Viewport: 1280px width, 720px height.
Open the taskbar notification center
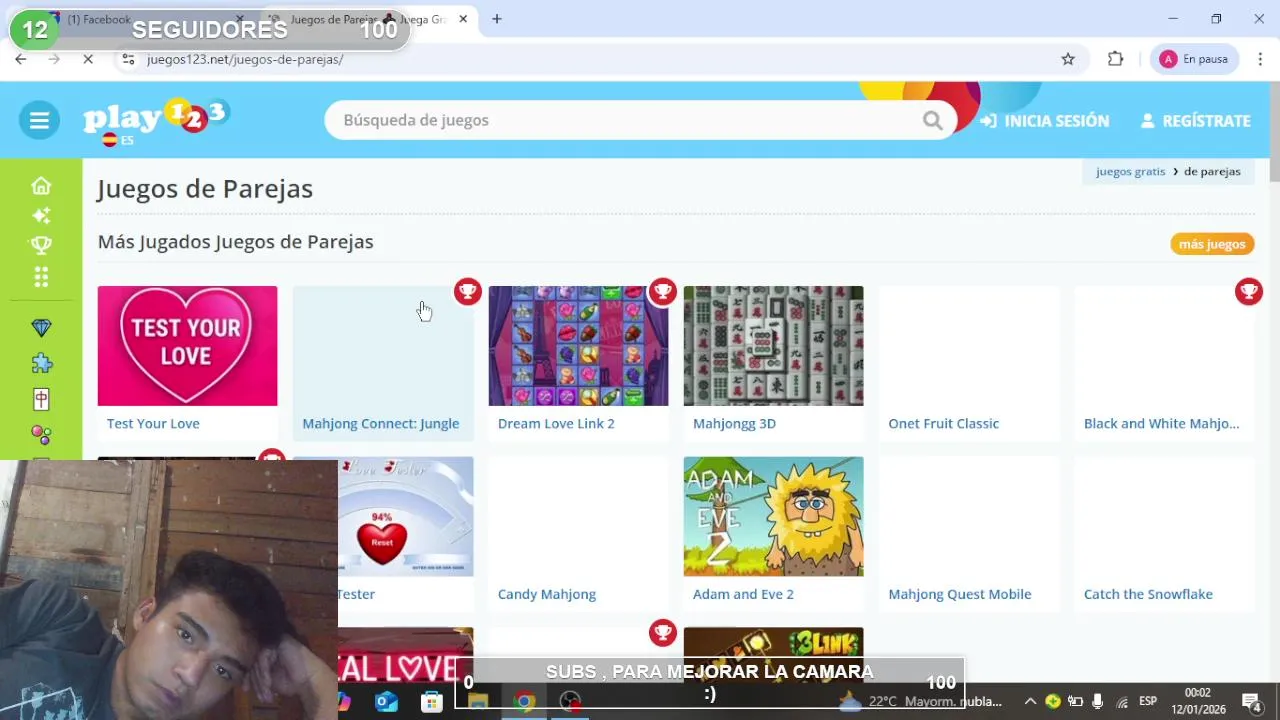pos(1251,701)
